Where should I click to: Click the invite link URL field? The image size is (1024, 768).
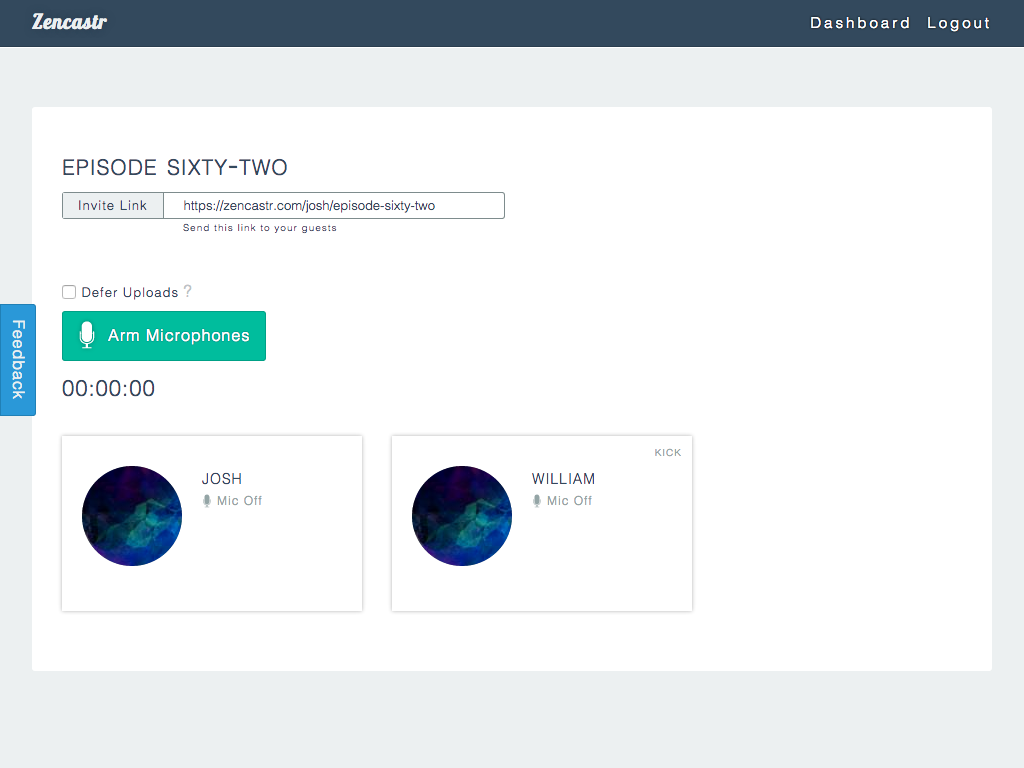333,206
